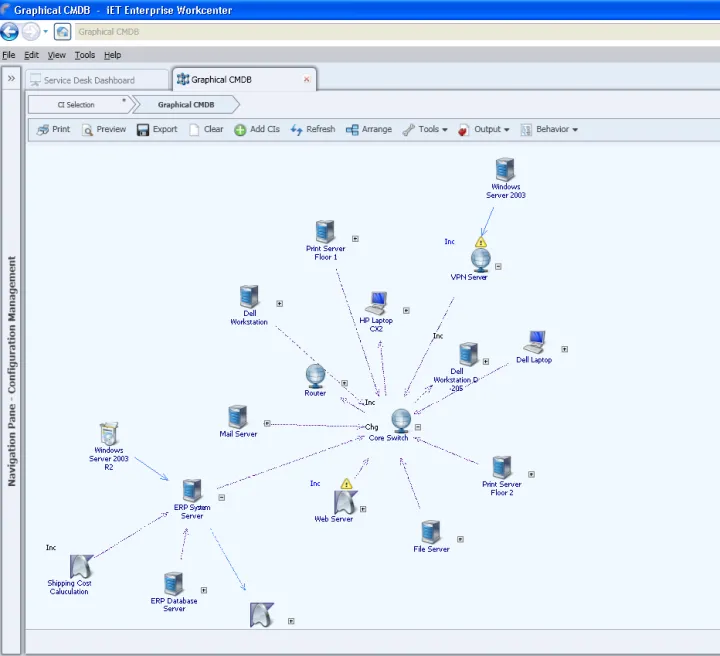The width and height of the screenshot is (720, 656).
Task: Open the View menu
Action: point(57,55)
